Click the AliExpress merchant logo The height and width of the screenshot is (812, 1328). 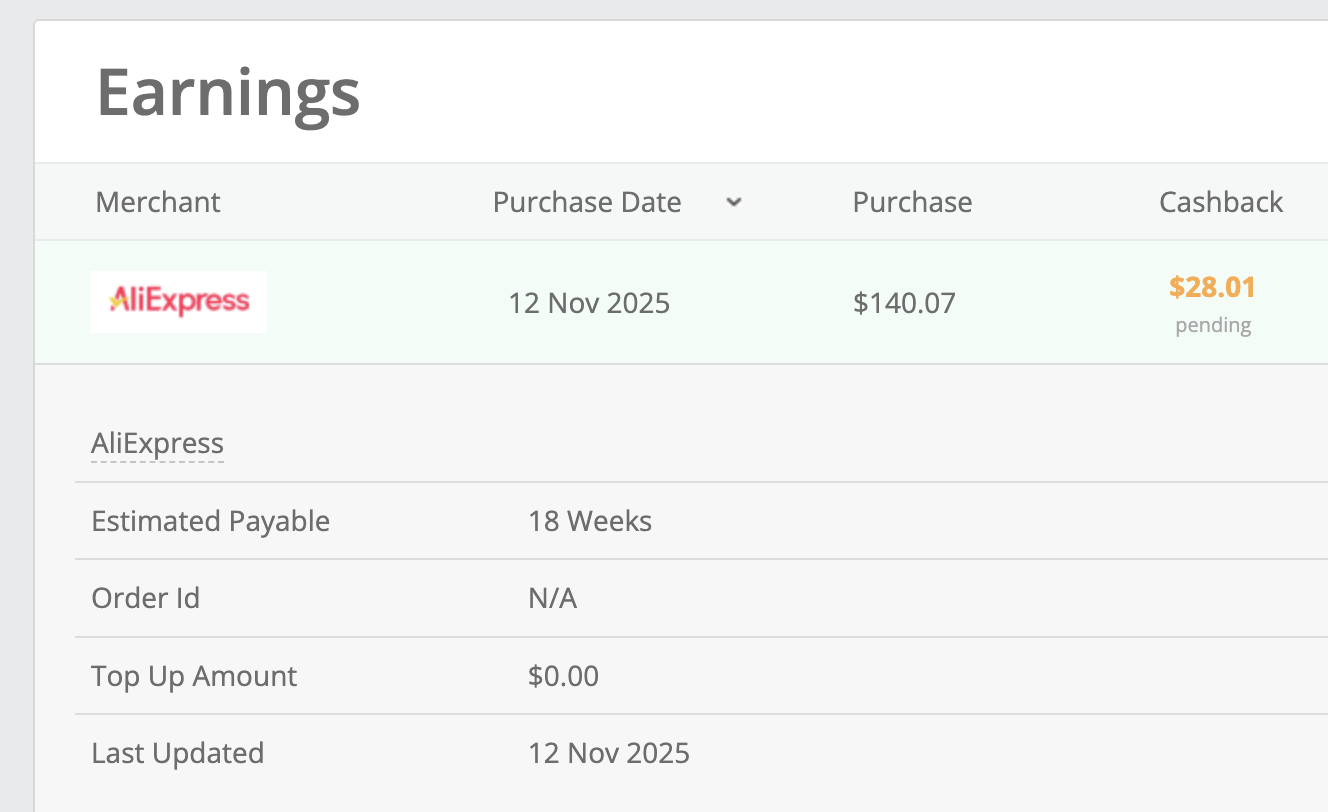coord(179,301)
